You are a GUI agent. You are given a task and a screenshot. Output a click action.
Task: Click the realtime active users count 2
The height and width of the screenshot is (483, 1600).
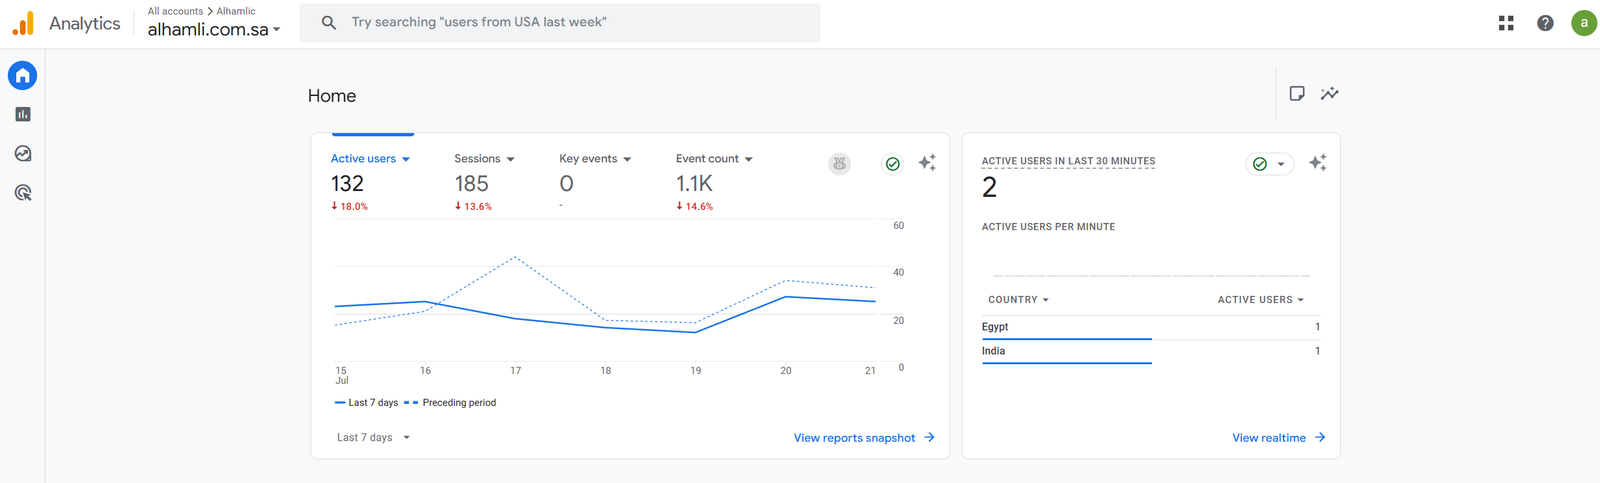[989, 188]
